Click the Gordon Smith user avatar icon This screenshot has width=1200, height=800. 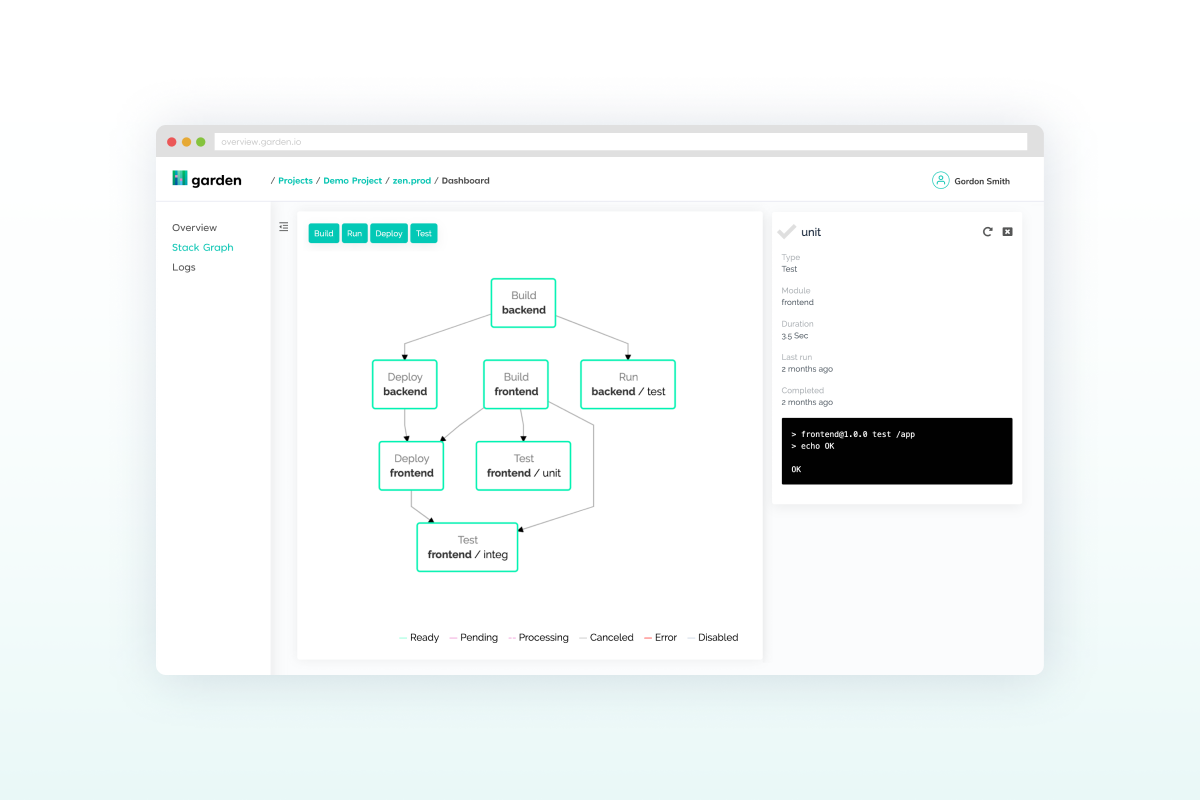pos(940,180)
